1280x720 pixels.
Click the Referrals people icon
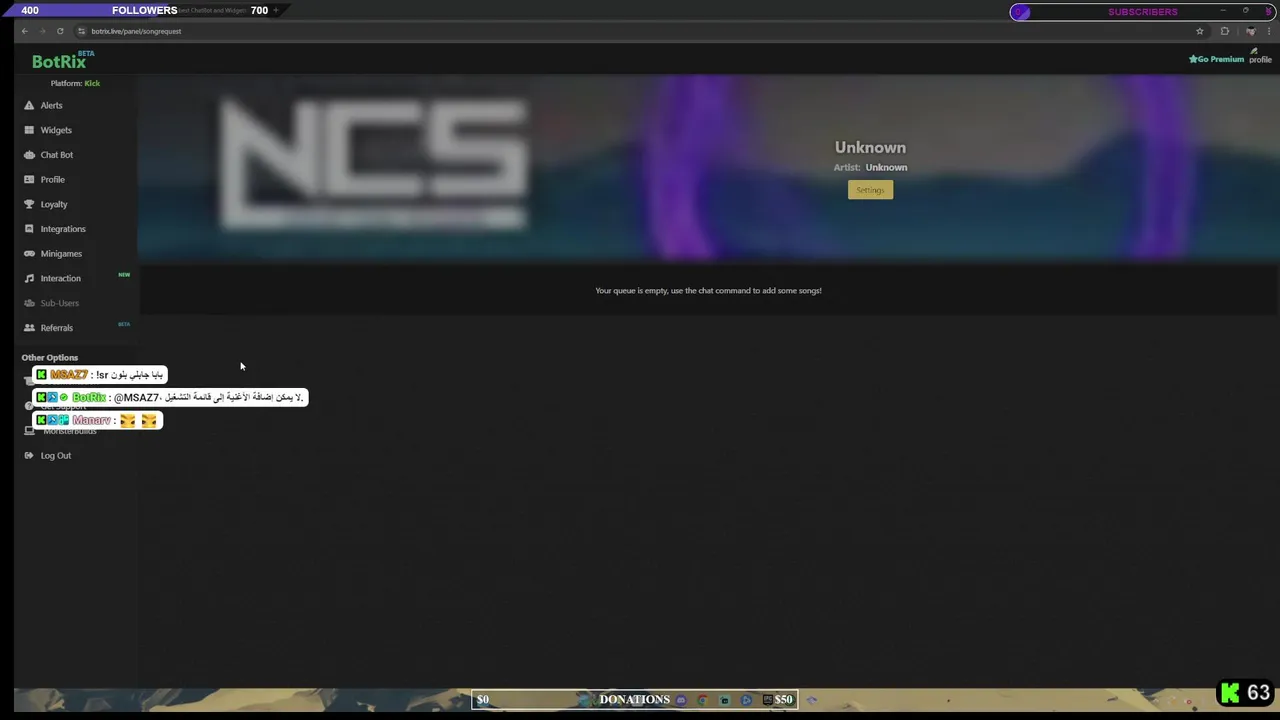pos(29,328)
